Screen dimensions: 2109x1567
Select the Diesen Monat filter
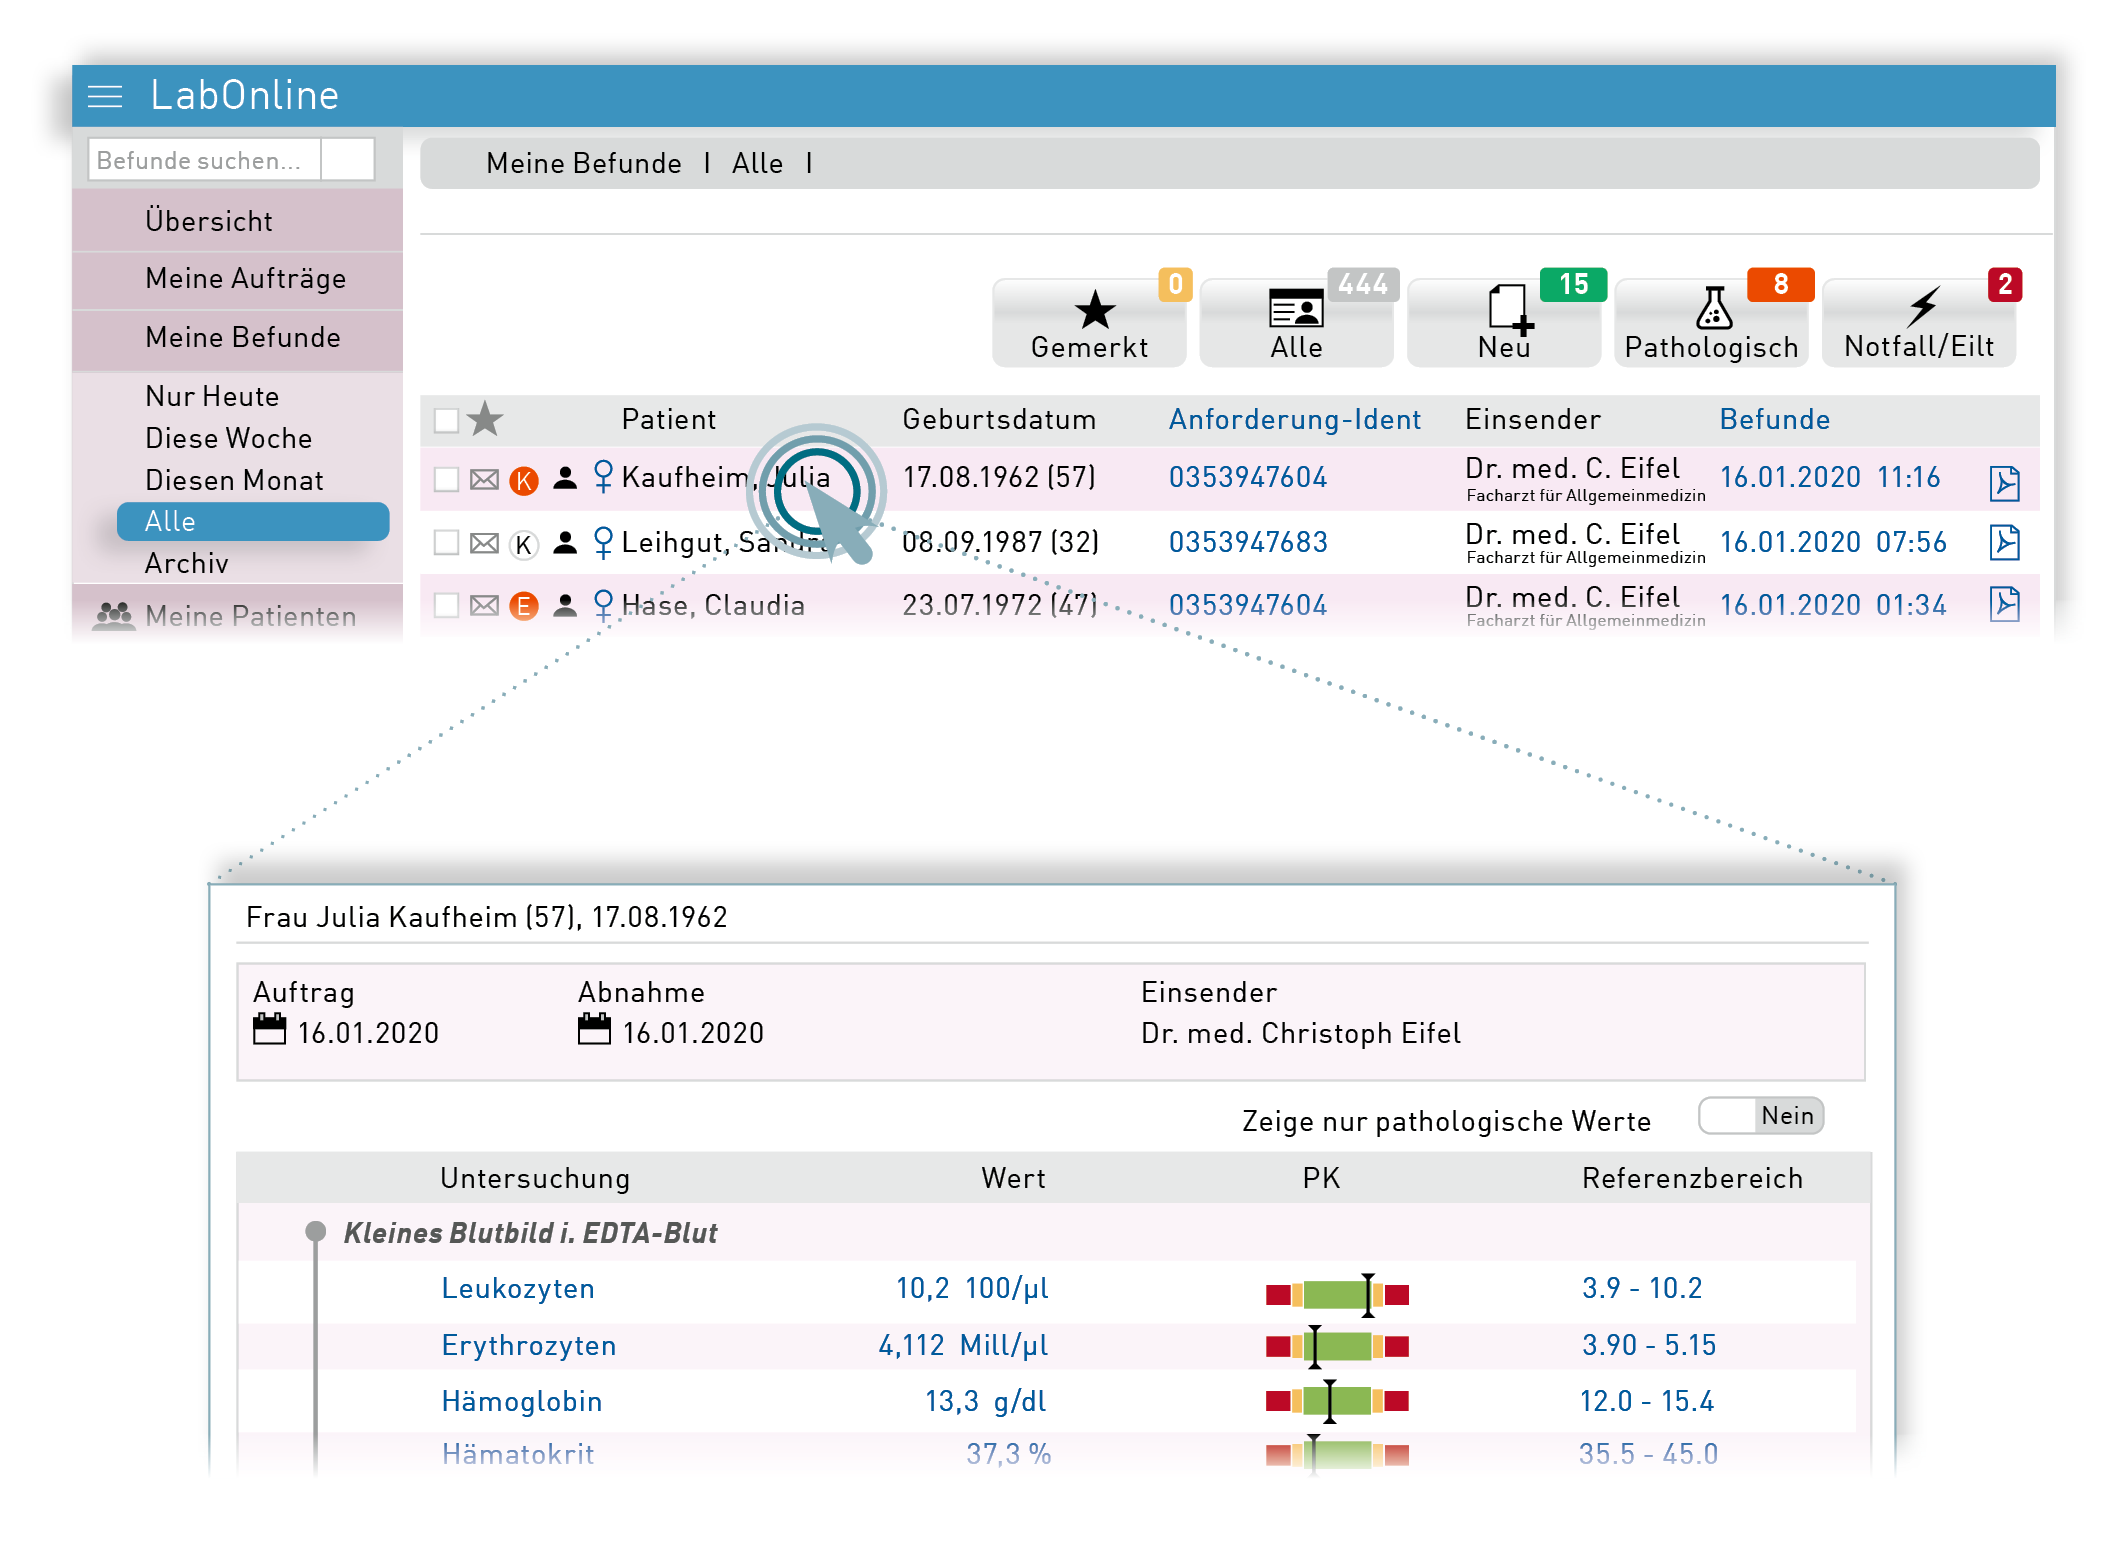(x=234, y=480)
